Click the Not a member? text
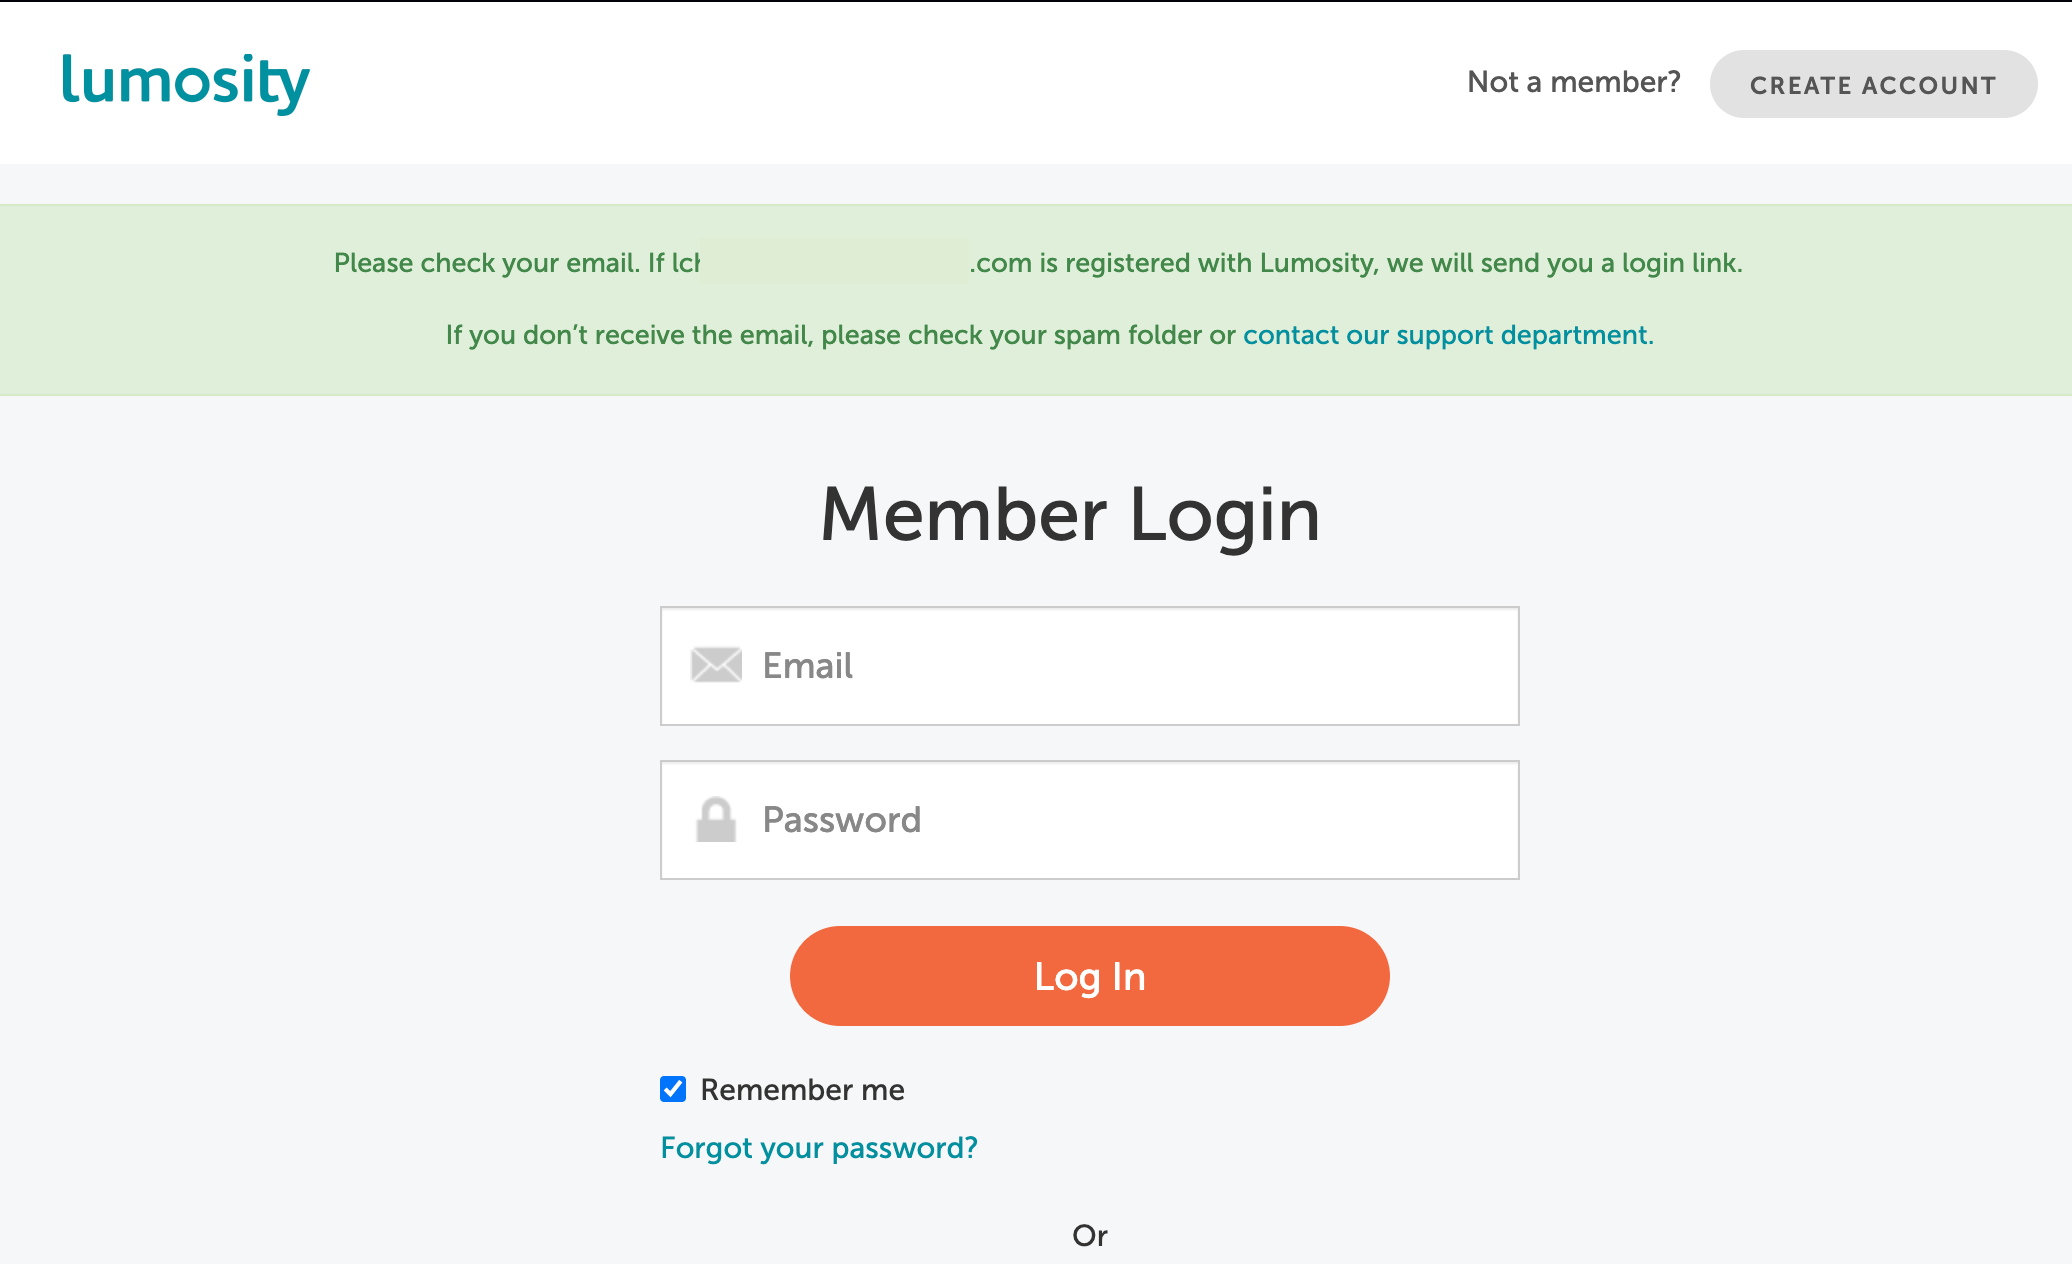This screenshot has height=1264, width=2072. 1573,82
